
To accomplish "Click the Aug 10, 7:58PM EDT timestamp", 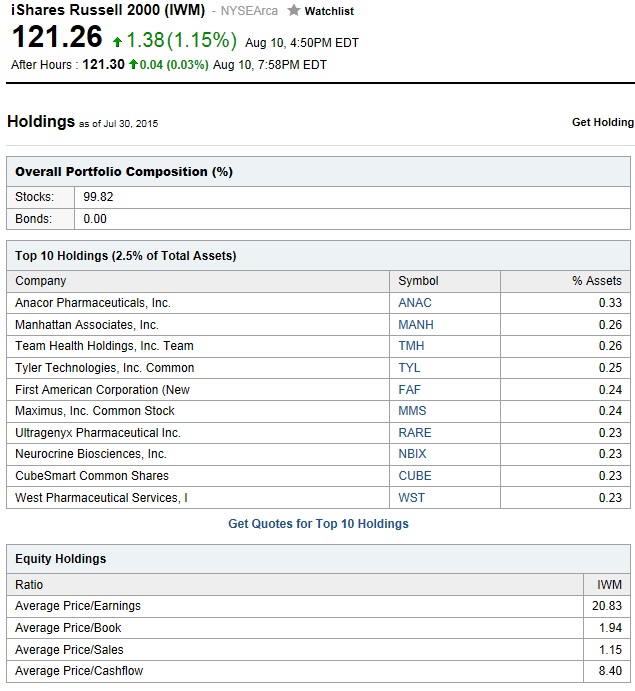I will click(x=270, y=65).
